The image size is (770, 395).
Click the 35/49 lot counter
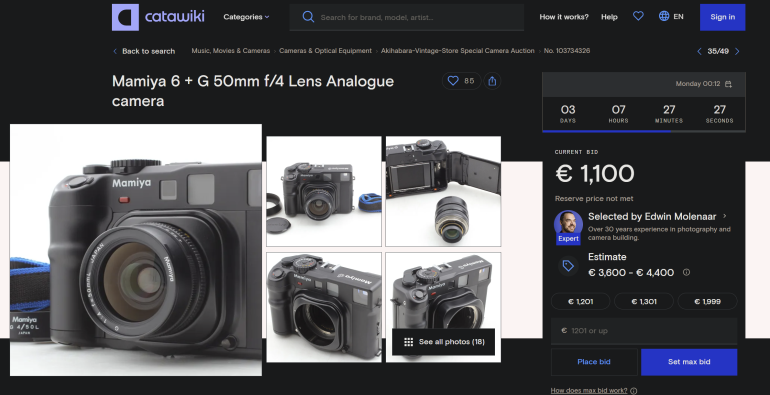click(718, 51)
